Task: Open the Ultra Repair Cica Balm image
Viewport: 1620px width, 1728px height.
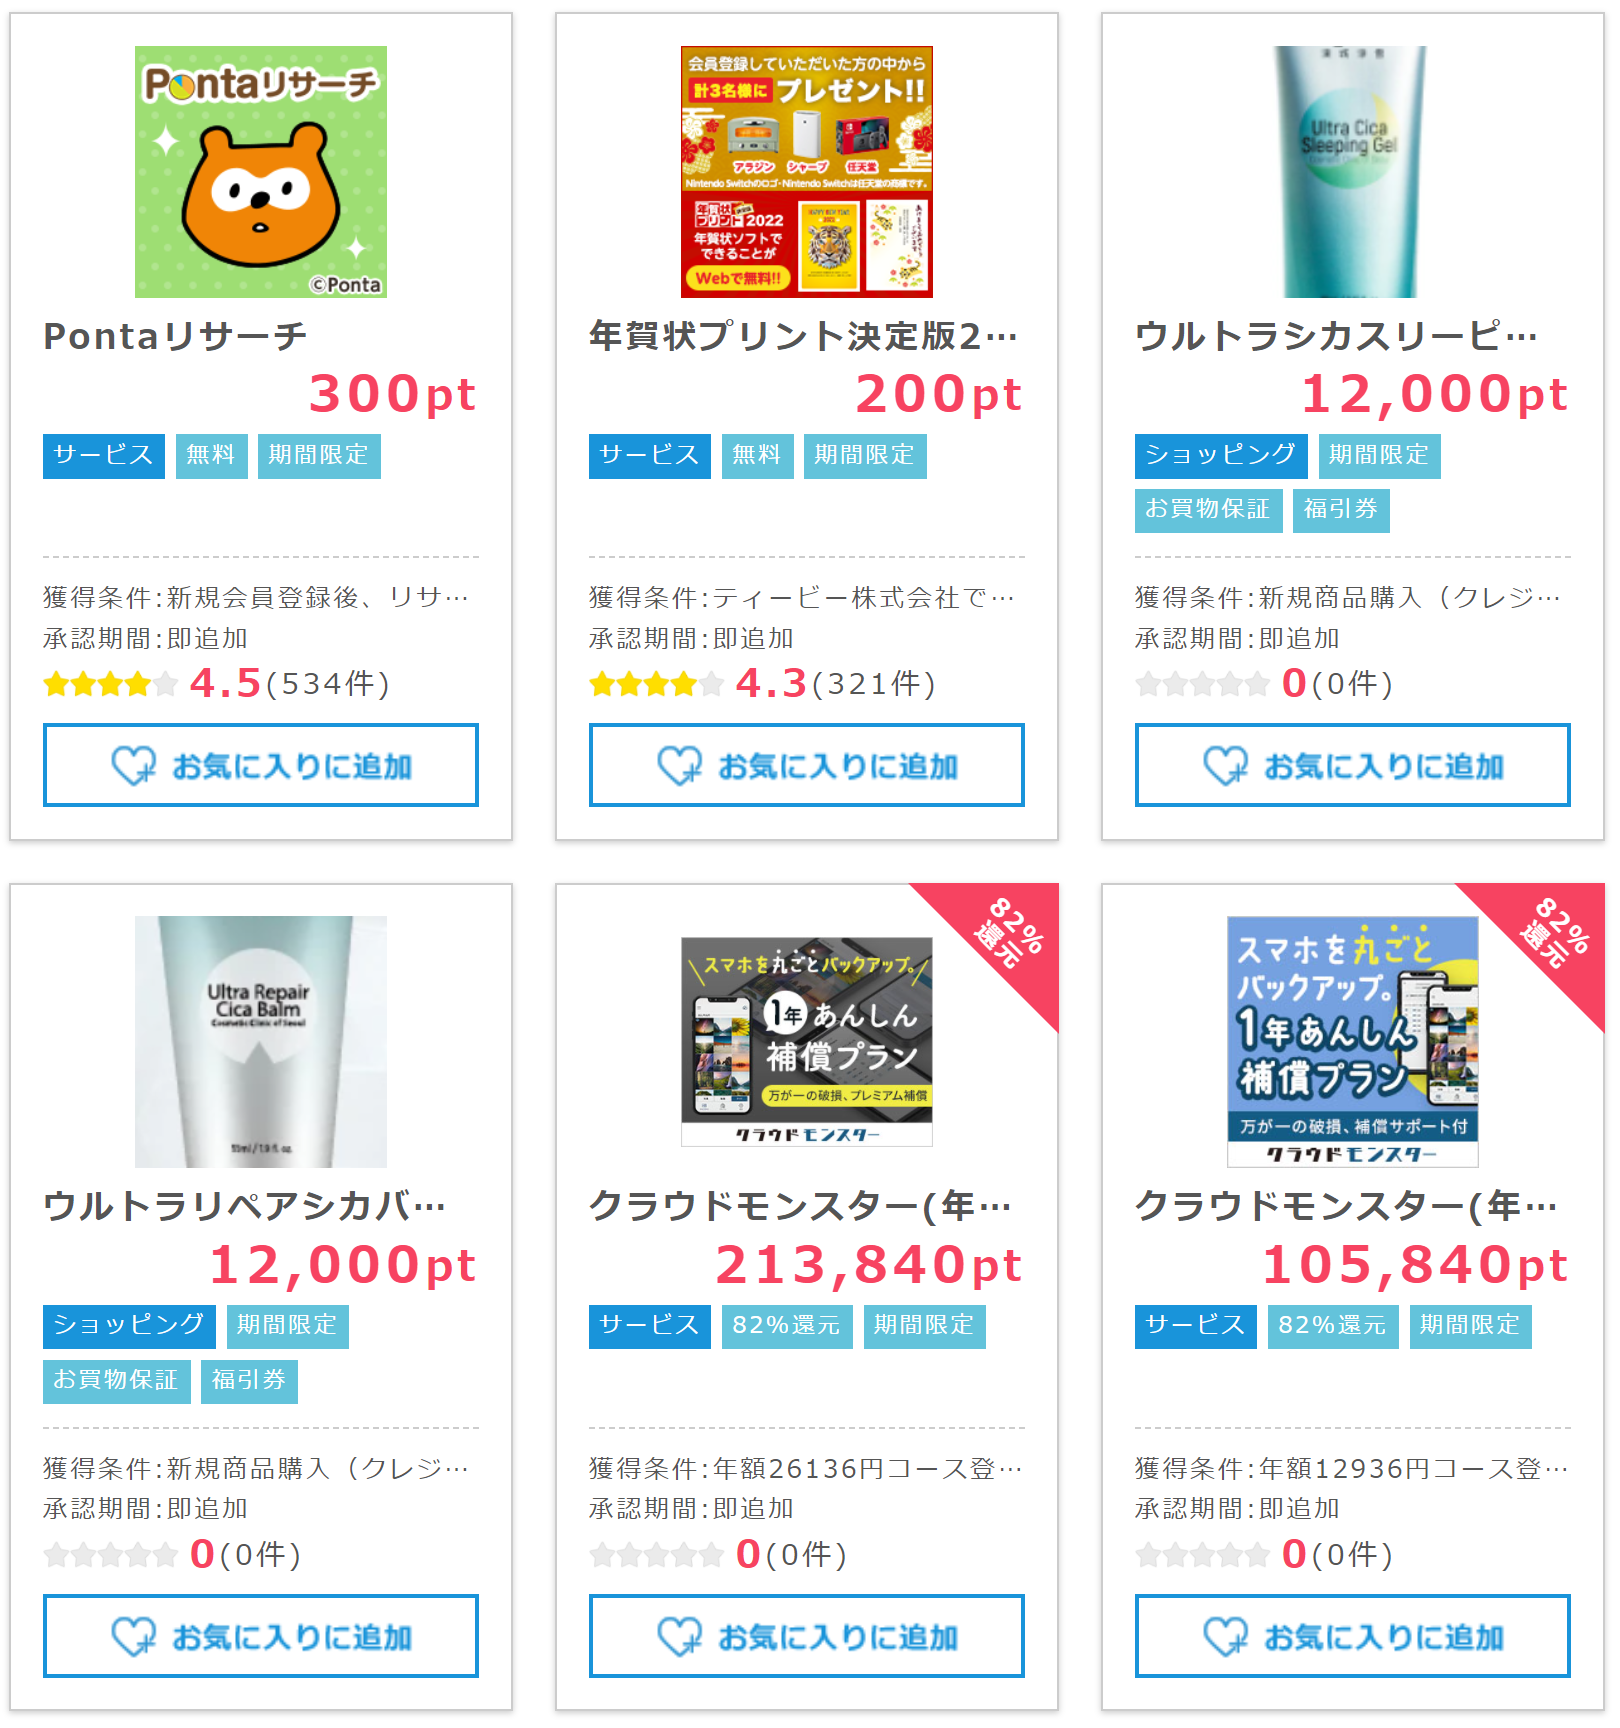Action: (261, 1042)
